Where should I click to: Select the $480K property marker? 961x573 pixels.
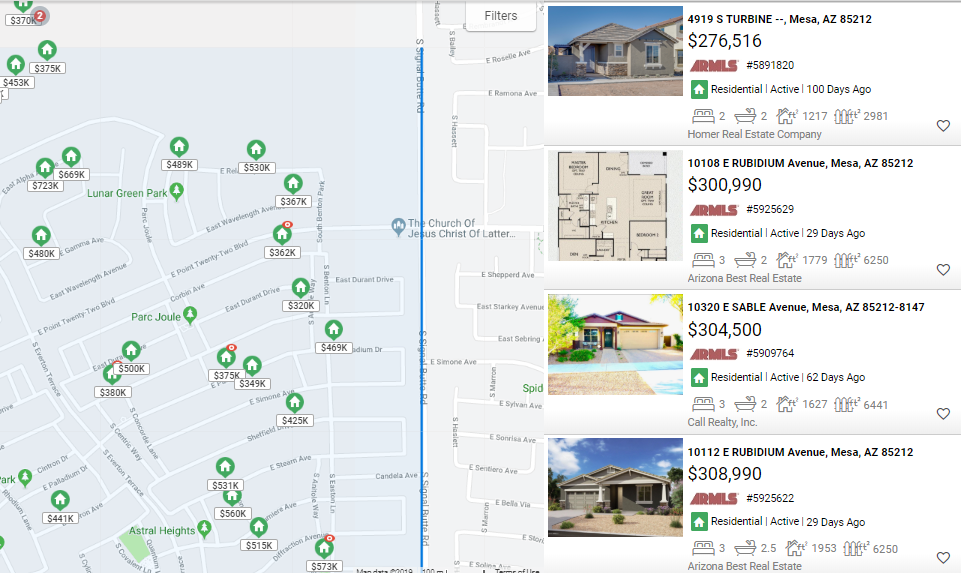(x=41, y=236)
